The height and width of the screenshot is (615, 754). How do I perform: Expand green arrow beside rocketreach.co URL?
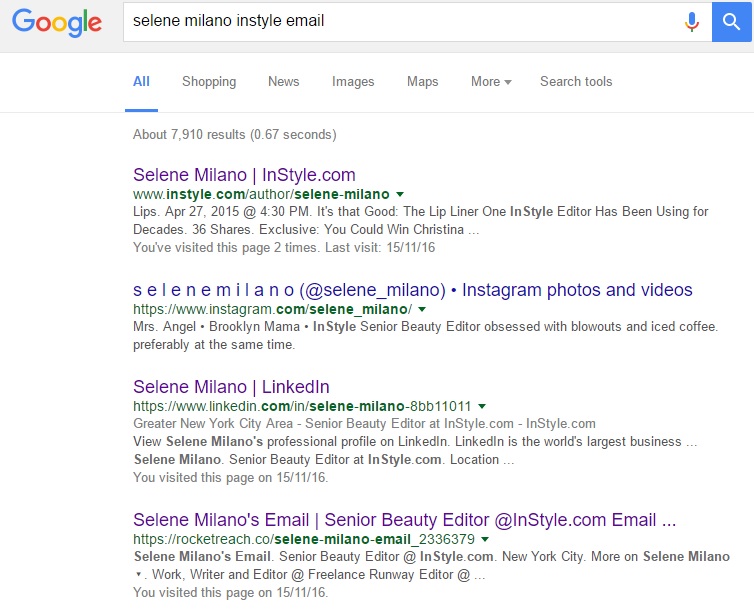483,540
